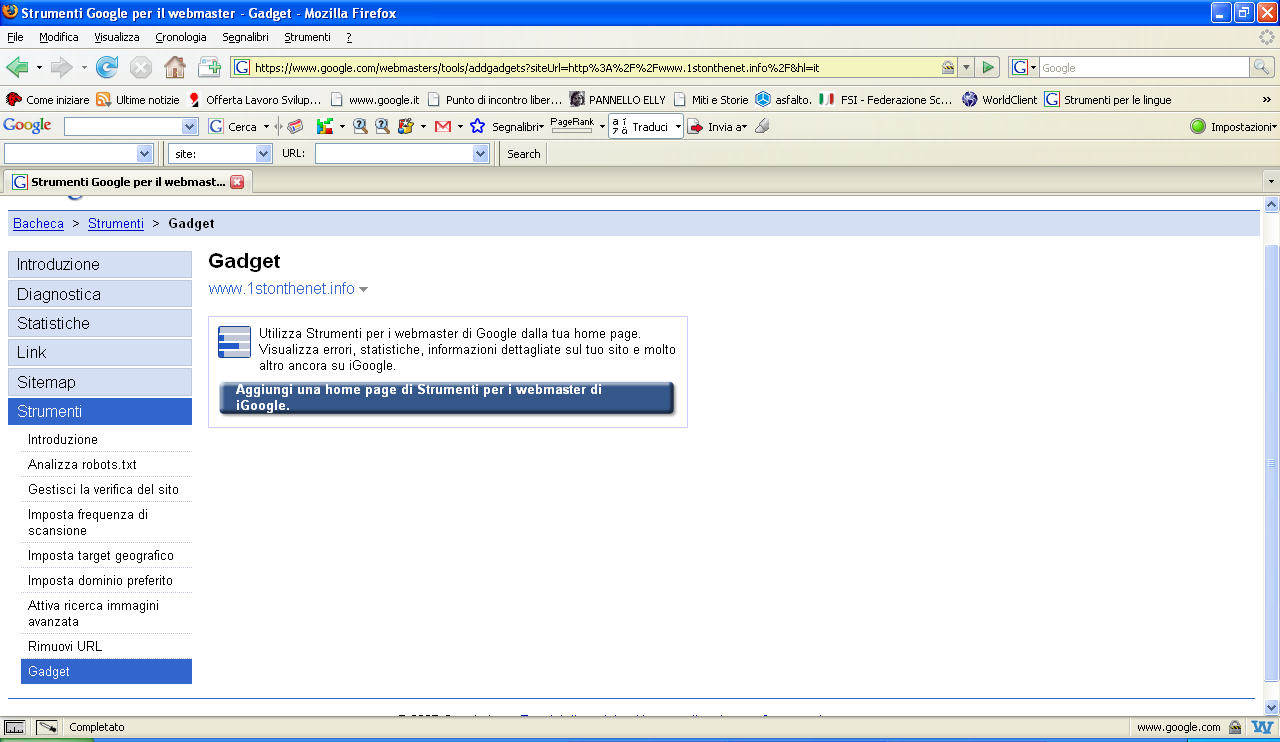Click the Strumenti breadcrumb link

point(116,223)
